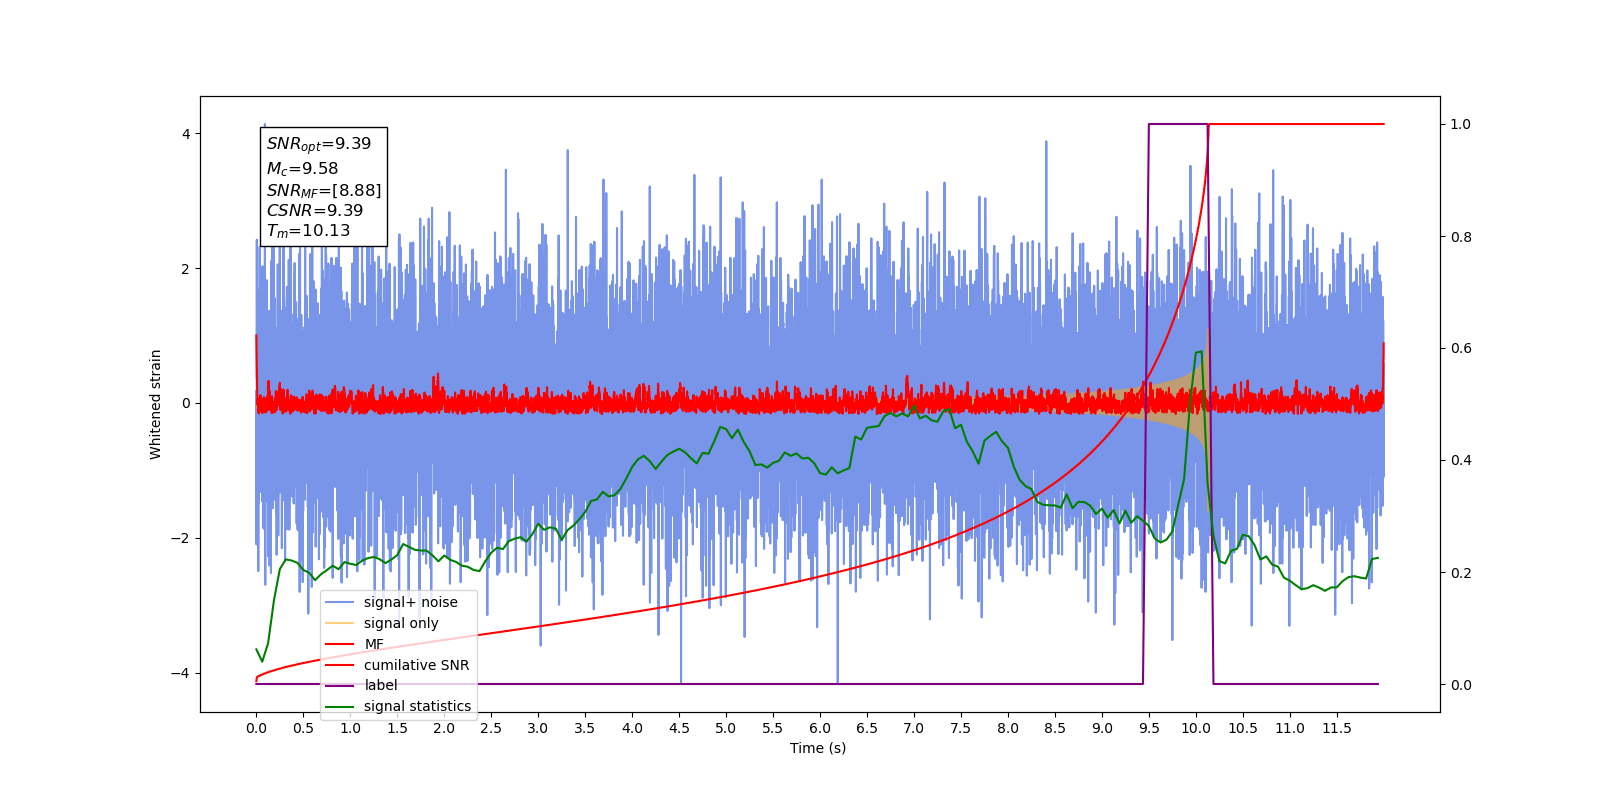
Task: Click left y-axis tick label −4
Action: (x=181, y=673)
